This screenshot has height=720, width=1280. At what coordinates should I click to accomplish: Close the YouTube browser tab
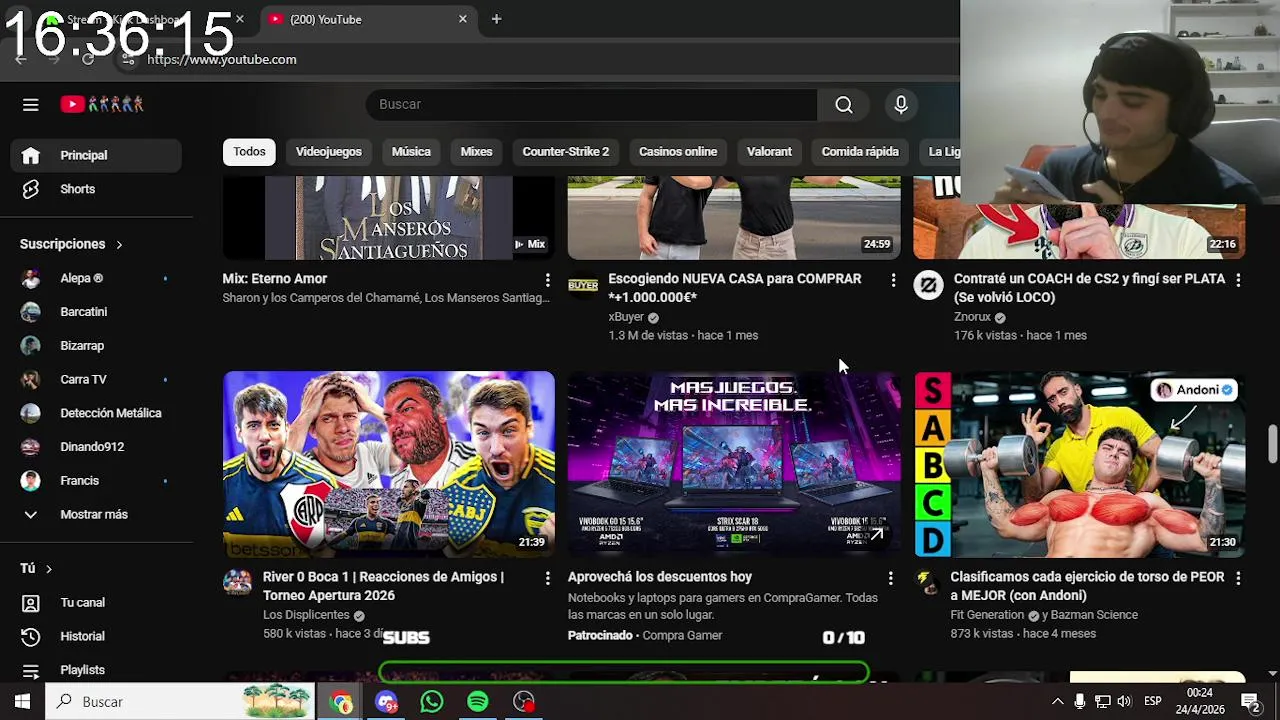coord(462,19)
